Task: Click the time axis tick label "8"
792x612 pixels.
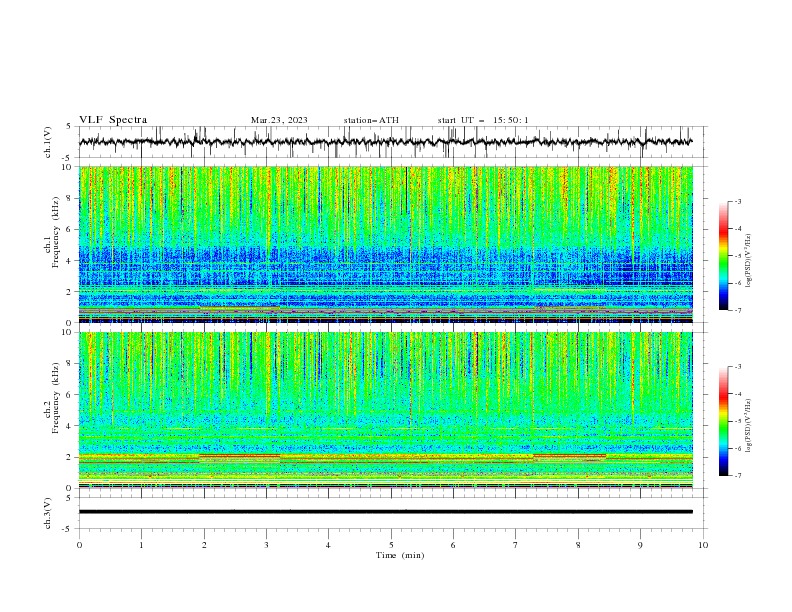Action: (578, 545)
